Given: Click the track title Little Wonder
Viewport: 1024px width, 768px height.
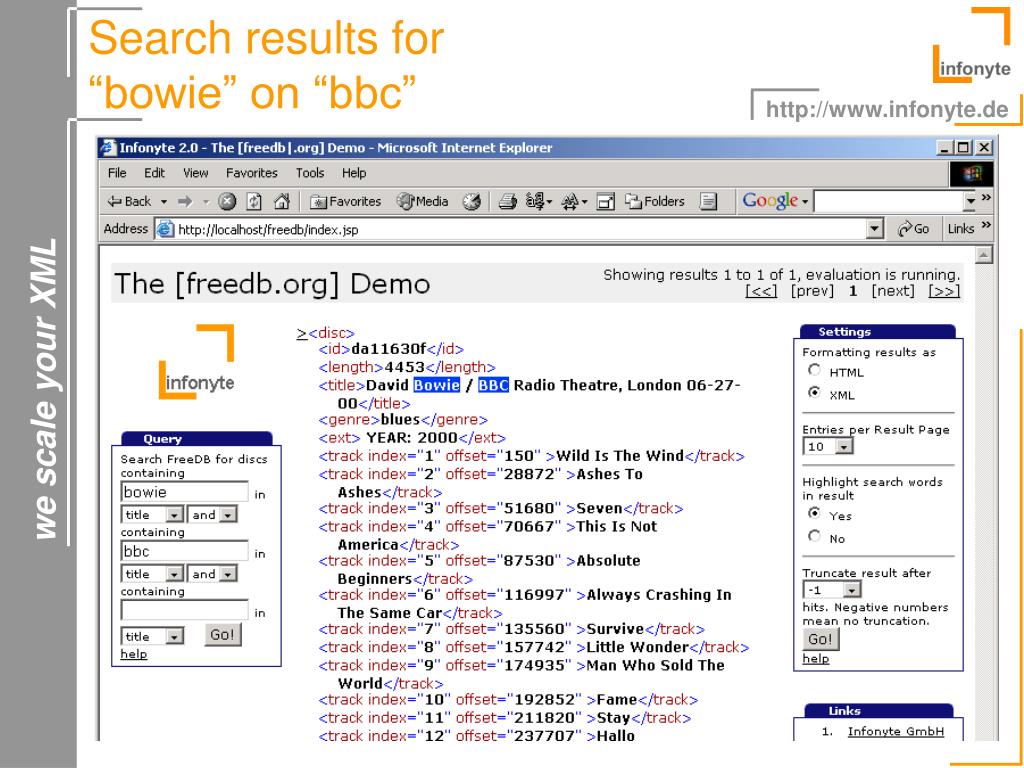Looking at the screenshot, I should [x=637, y=647].
